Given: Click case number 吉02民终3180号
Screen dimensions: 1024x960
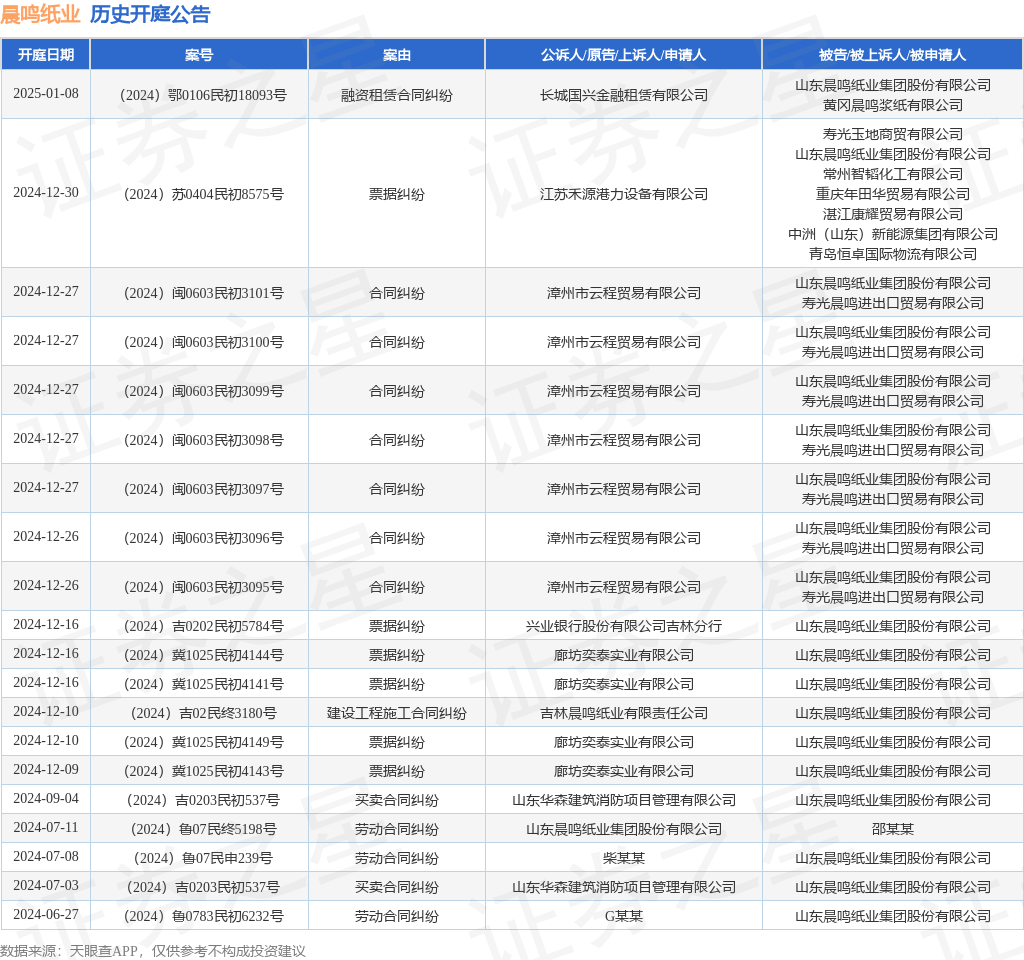Looking at the screenshot, I should point(203,713).
